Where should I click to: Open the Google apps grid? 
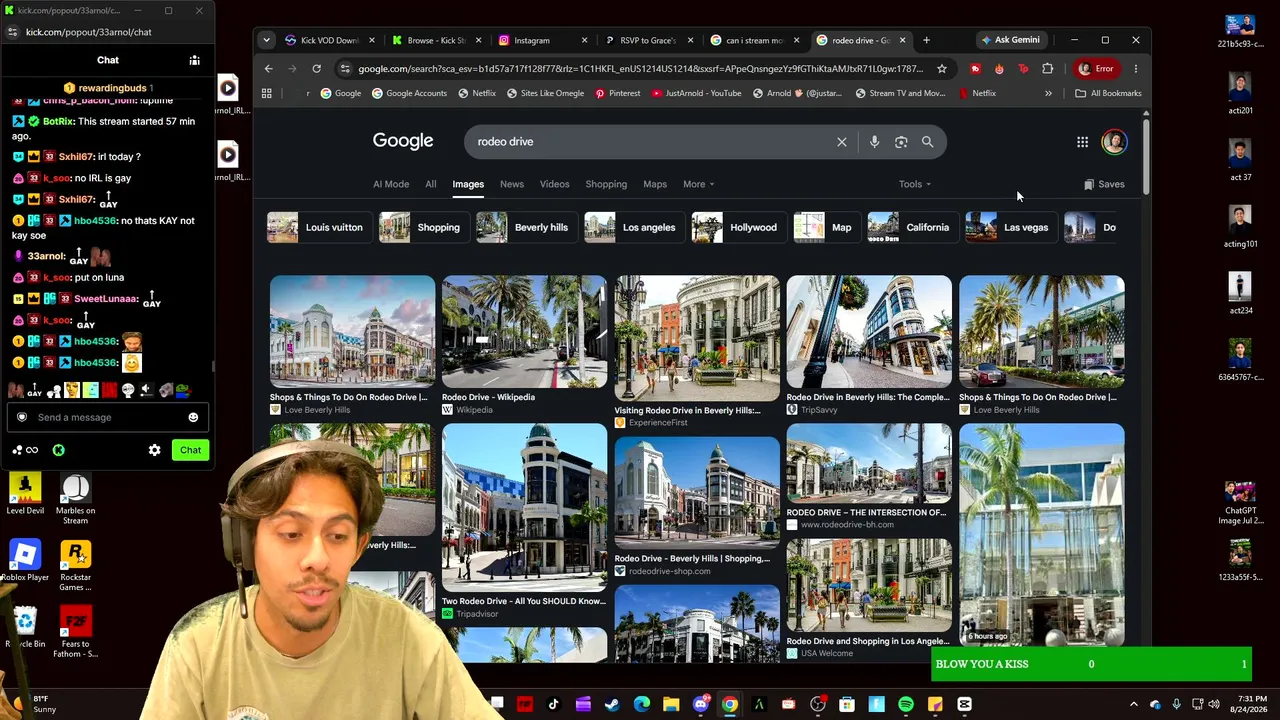(x=1082, y=142)
